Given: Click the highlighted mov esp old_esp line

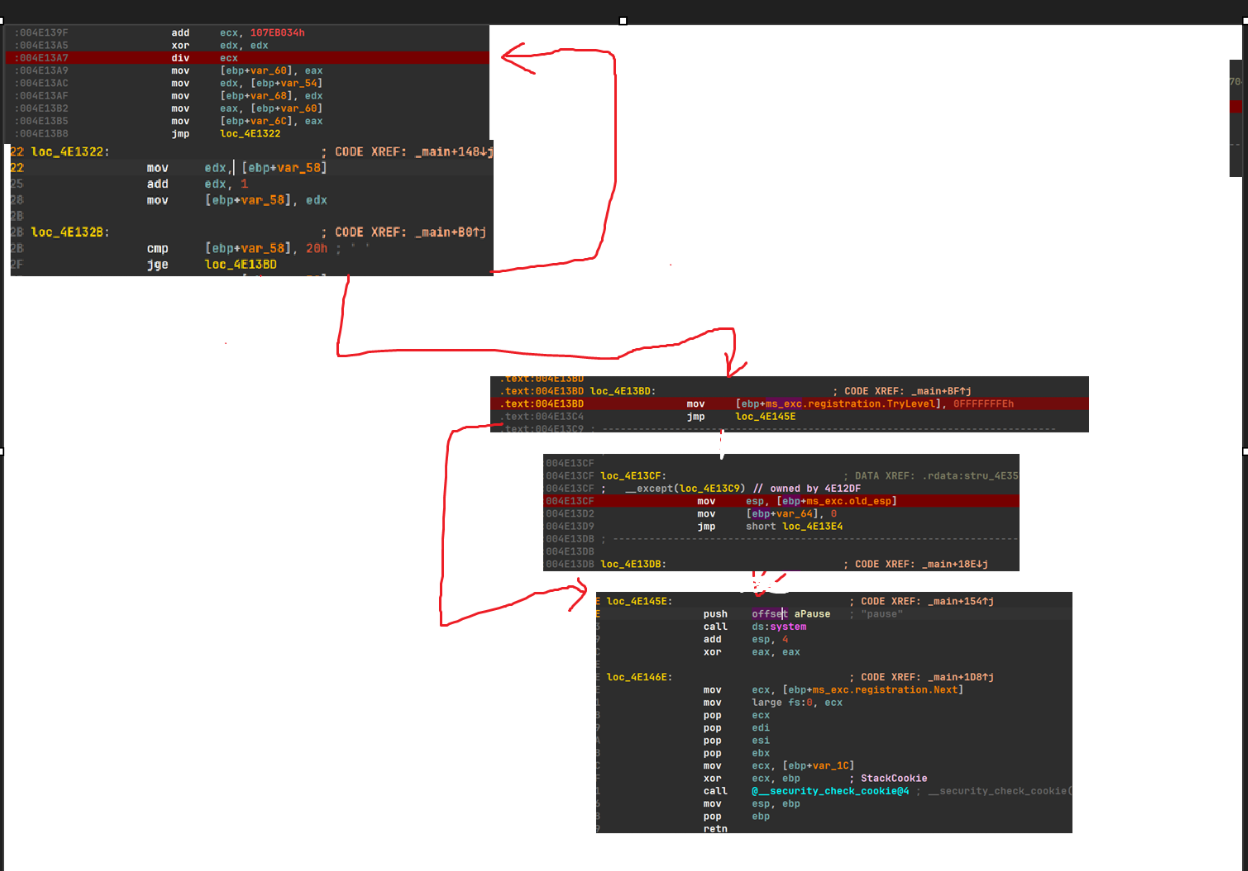Looking at the screenshot, I should point(780,500).
